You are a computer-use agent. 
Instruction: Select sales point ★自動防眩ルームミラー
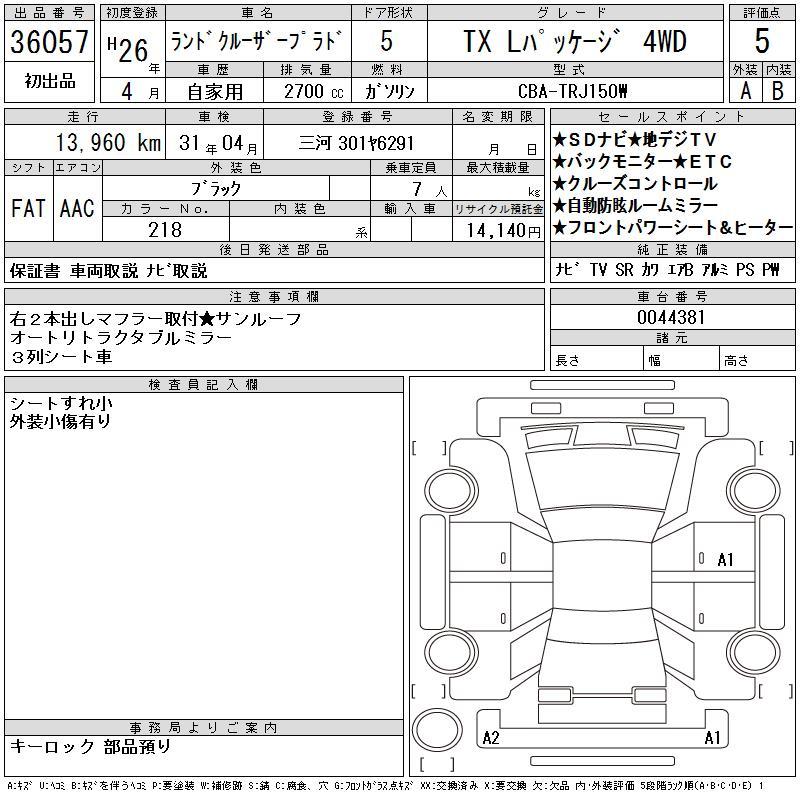pyautogui.click(x=635, y=205)
